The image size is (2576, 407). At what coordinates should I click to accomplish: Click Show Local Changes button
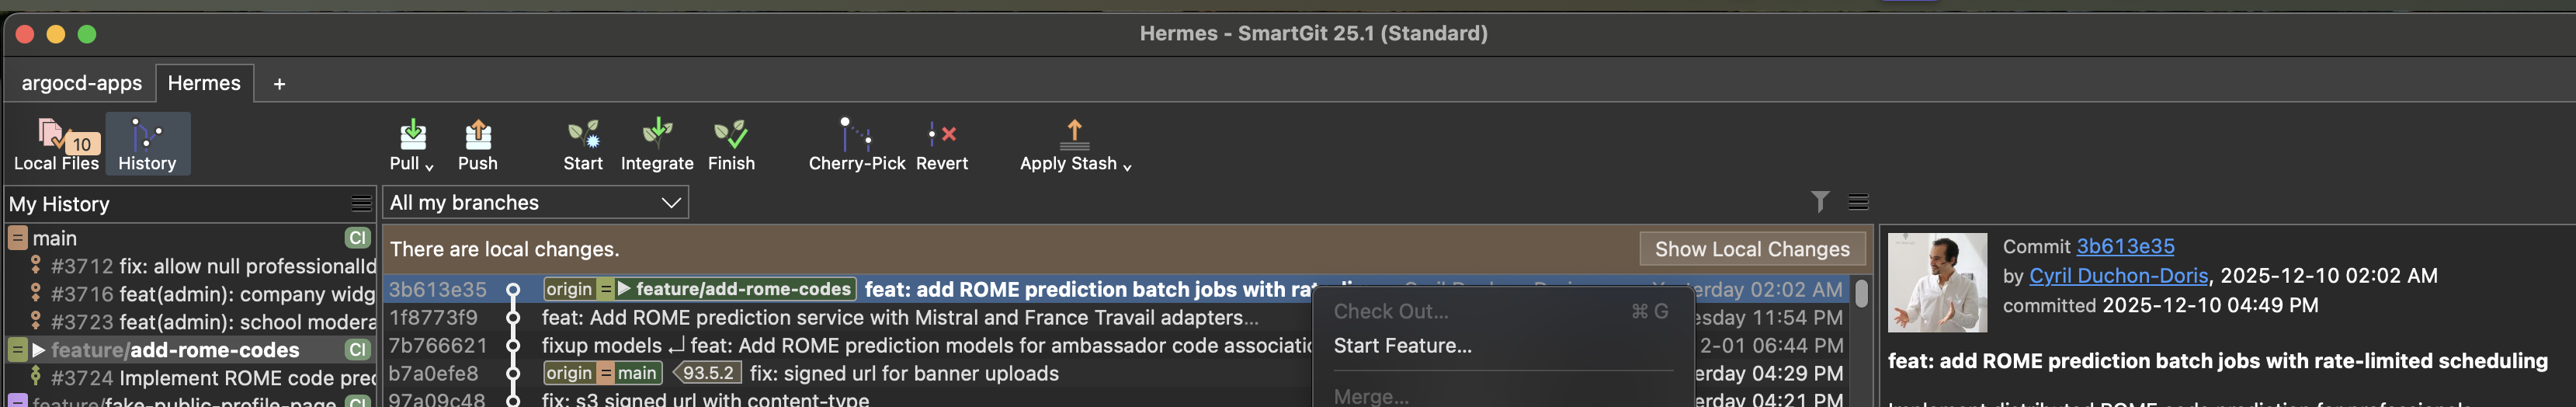click(1751, 249)
